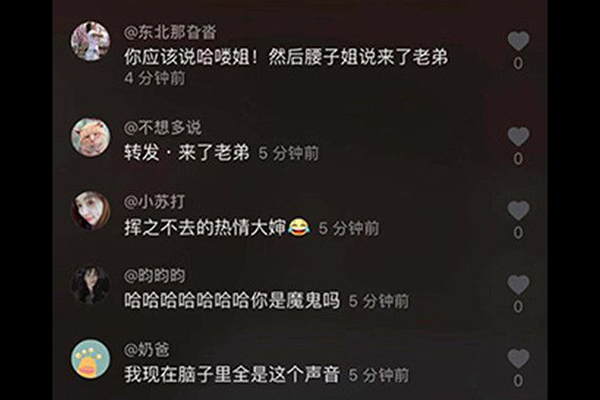Select the comment 转发·来了老弟

(x=186, y=153)
